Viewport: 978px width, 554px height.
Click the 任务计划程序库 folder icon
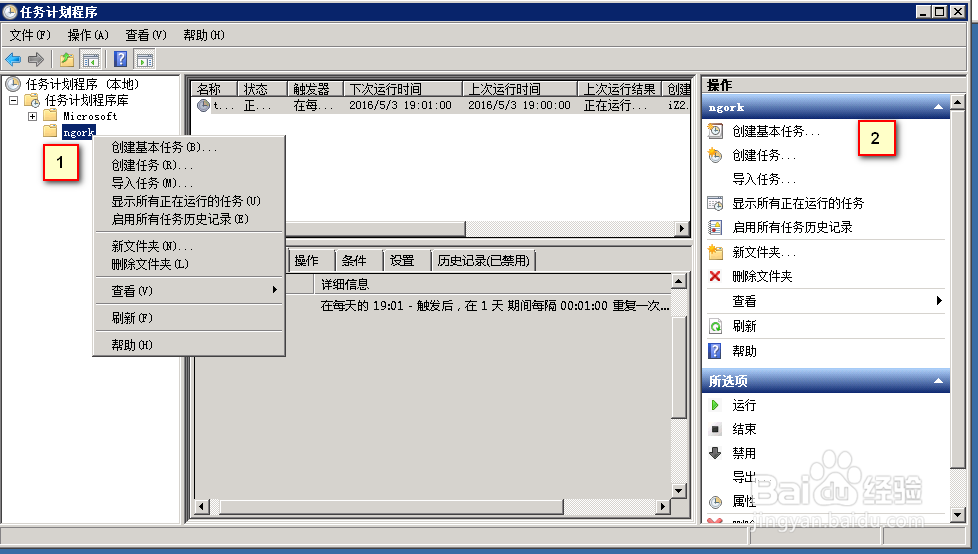click(x=31, y=100)
